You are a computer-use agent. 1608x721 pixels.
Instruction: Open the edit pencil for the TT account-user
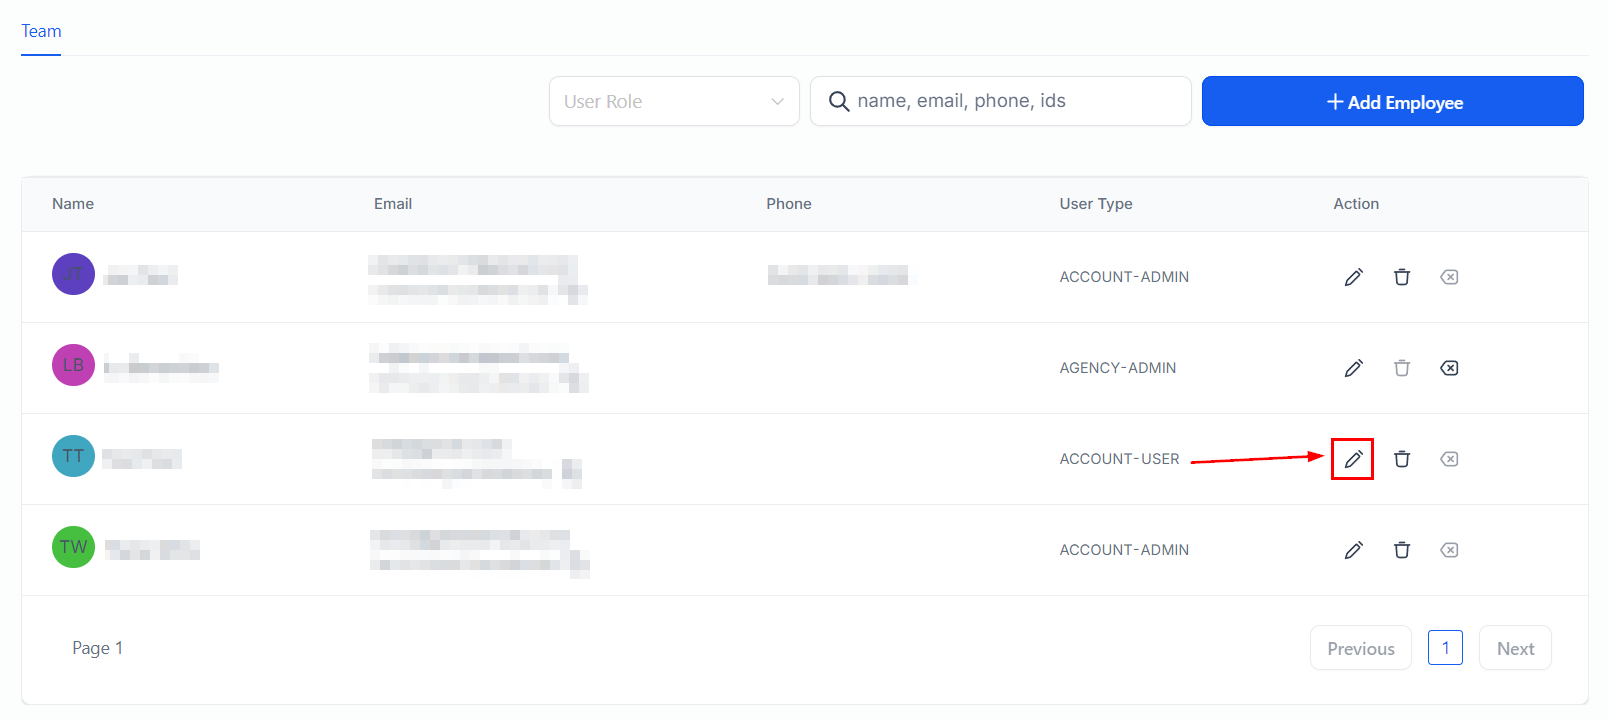coord(1353,459)
